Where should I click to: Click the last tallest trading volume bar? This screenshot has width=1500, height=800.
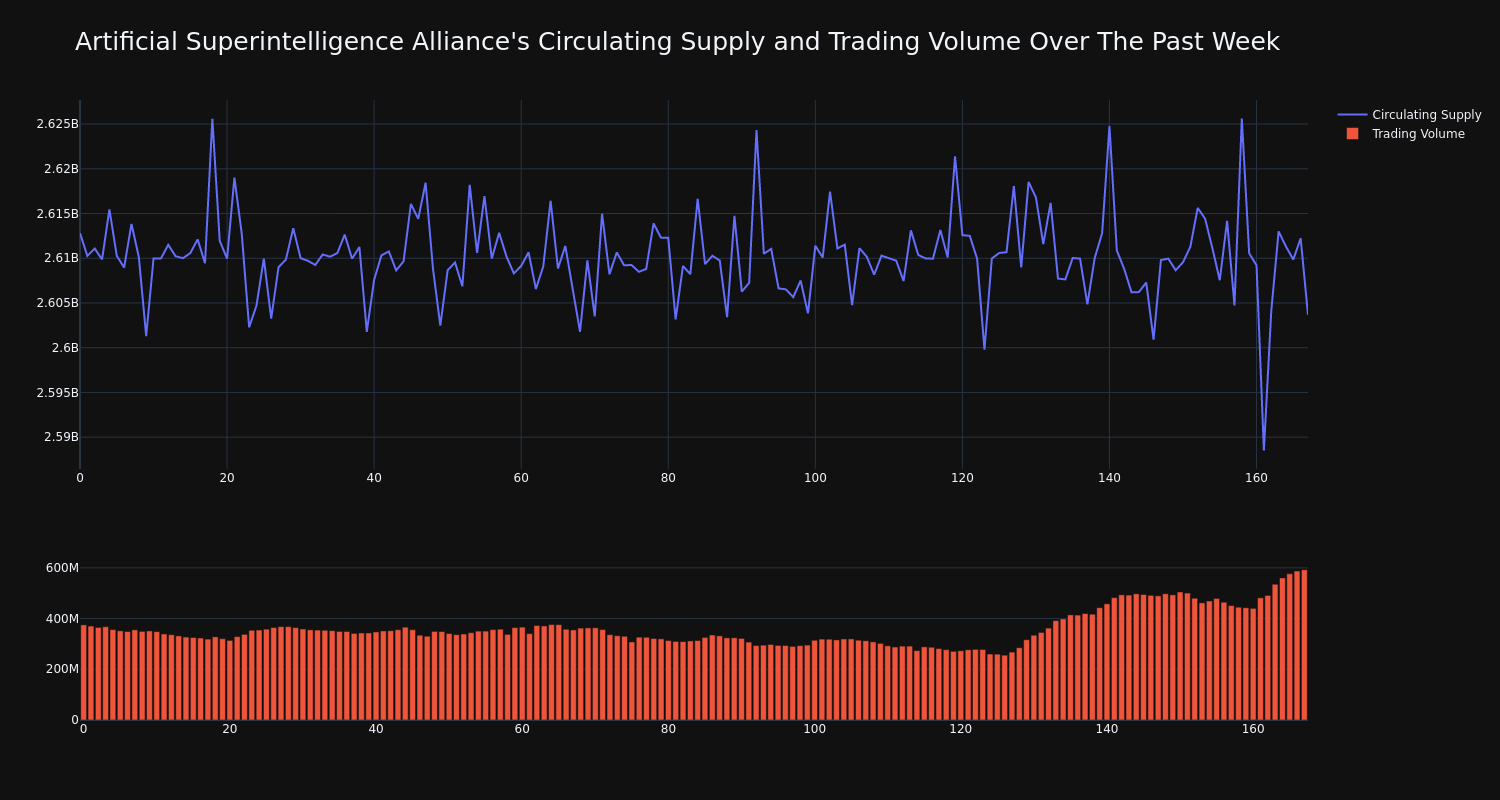pos(1304,645)
